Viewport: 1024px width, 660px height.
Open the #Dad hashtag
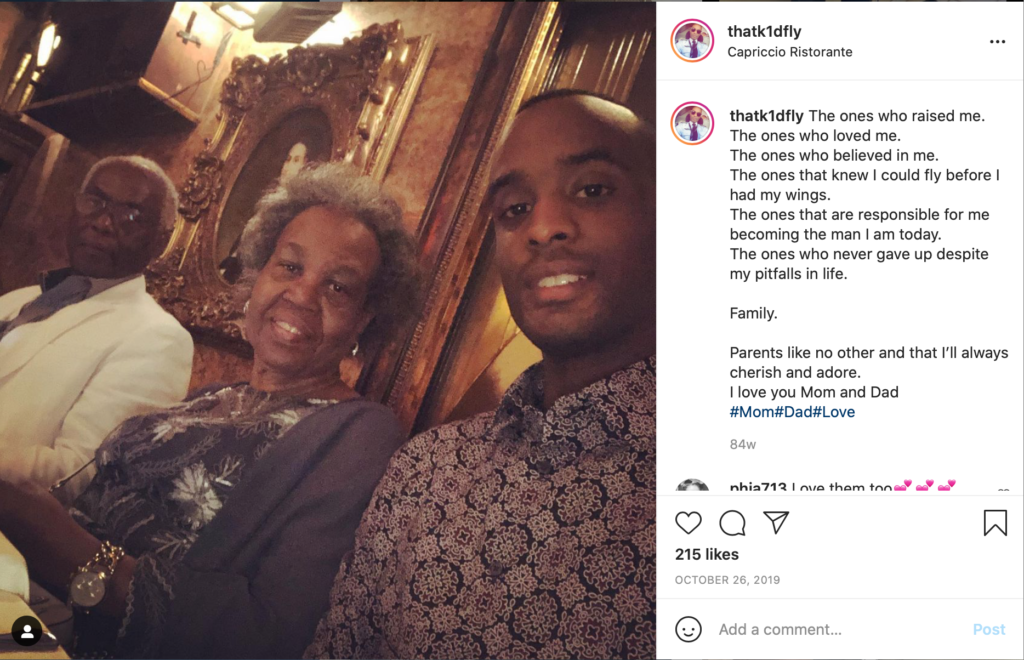point(793,412)
